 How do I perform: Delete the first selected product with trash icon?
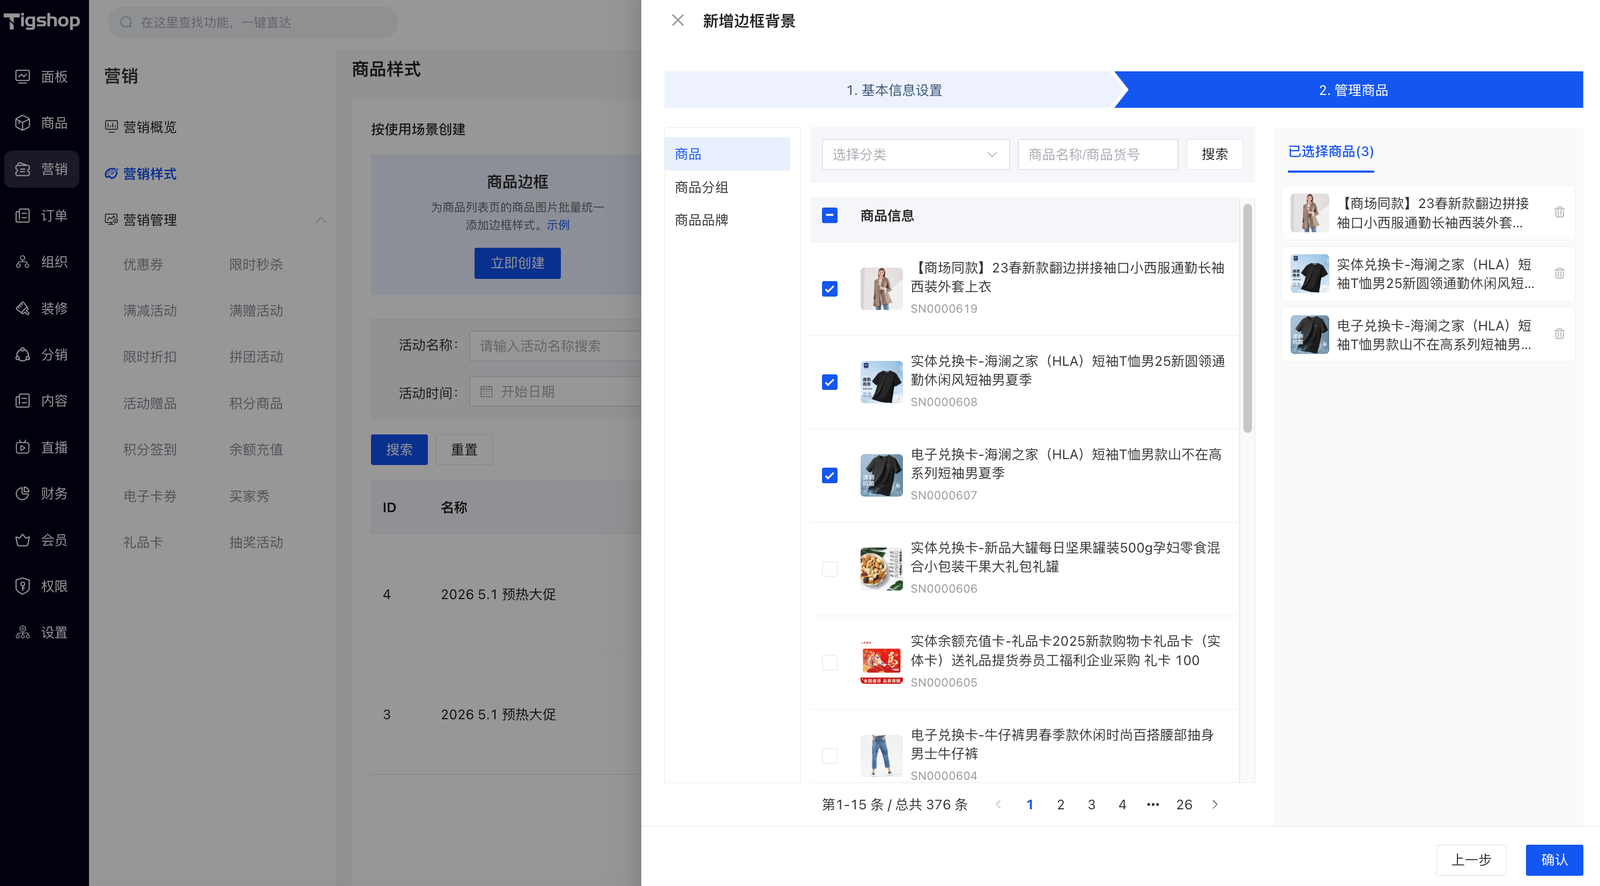1559,212
